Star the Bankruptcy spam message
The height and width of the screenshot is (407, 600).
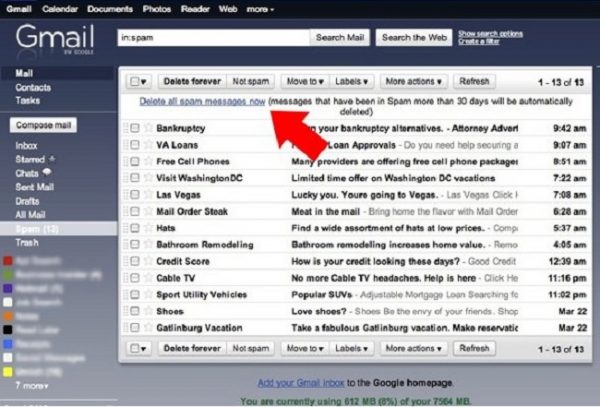[x=147, y=127]
